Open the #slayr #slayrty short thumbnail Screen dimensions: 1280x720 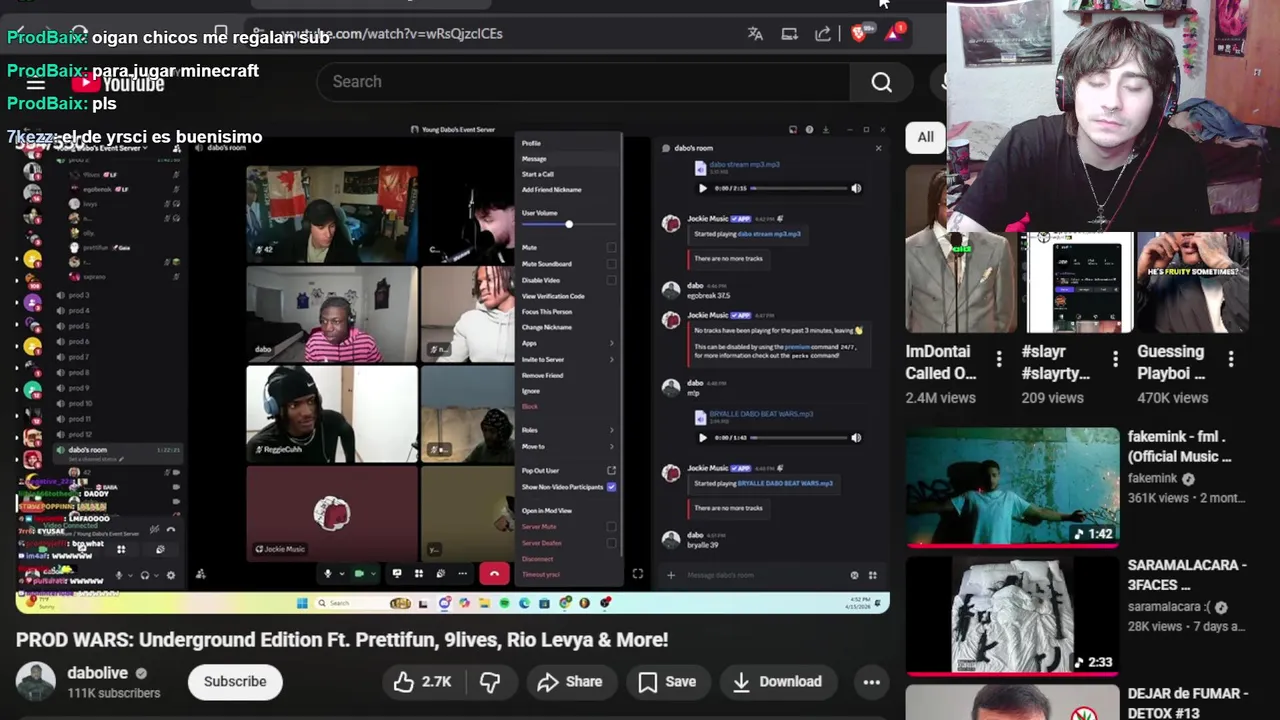pos(1077,282)
